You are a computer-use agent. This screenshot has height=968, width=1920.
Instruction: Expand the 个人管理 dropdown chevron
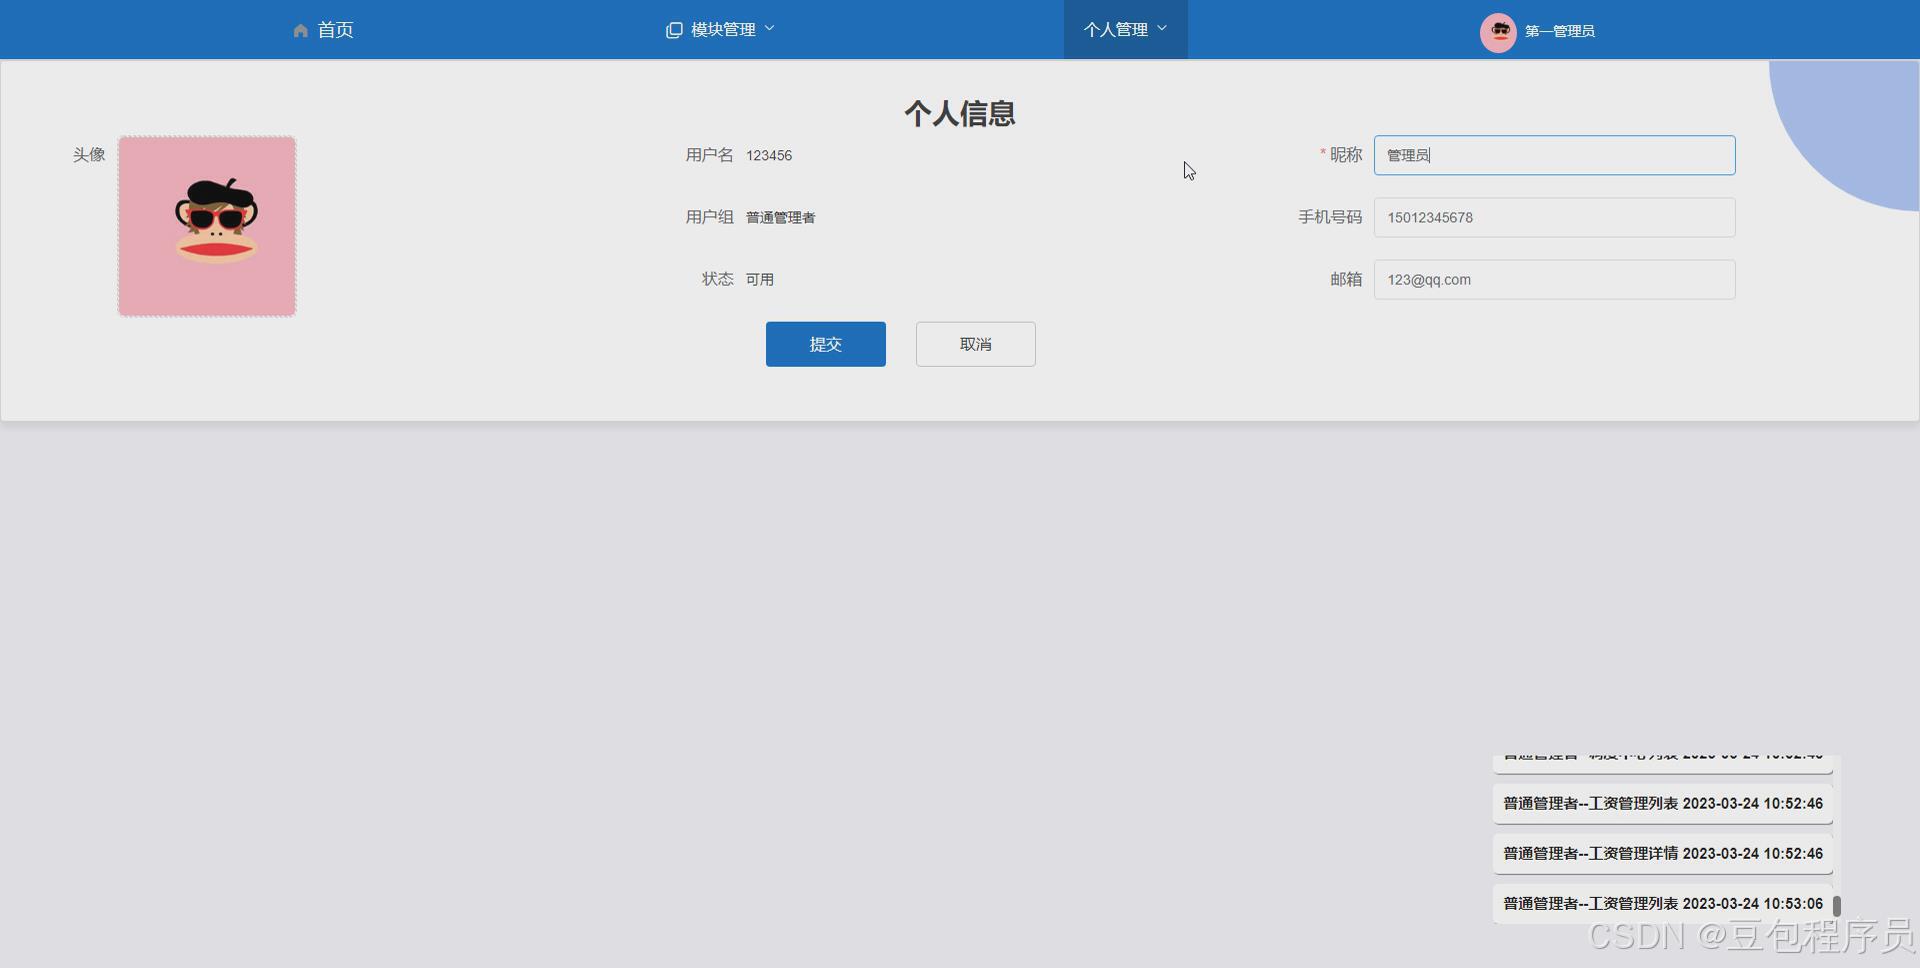[x=1162, y=29]
